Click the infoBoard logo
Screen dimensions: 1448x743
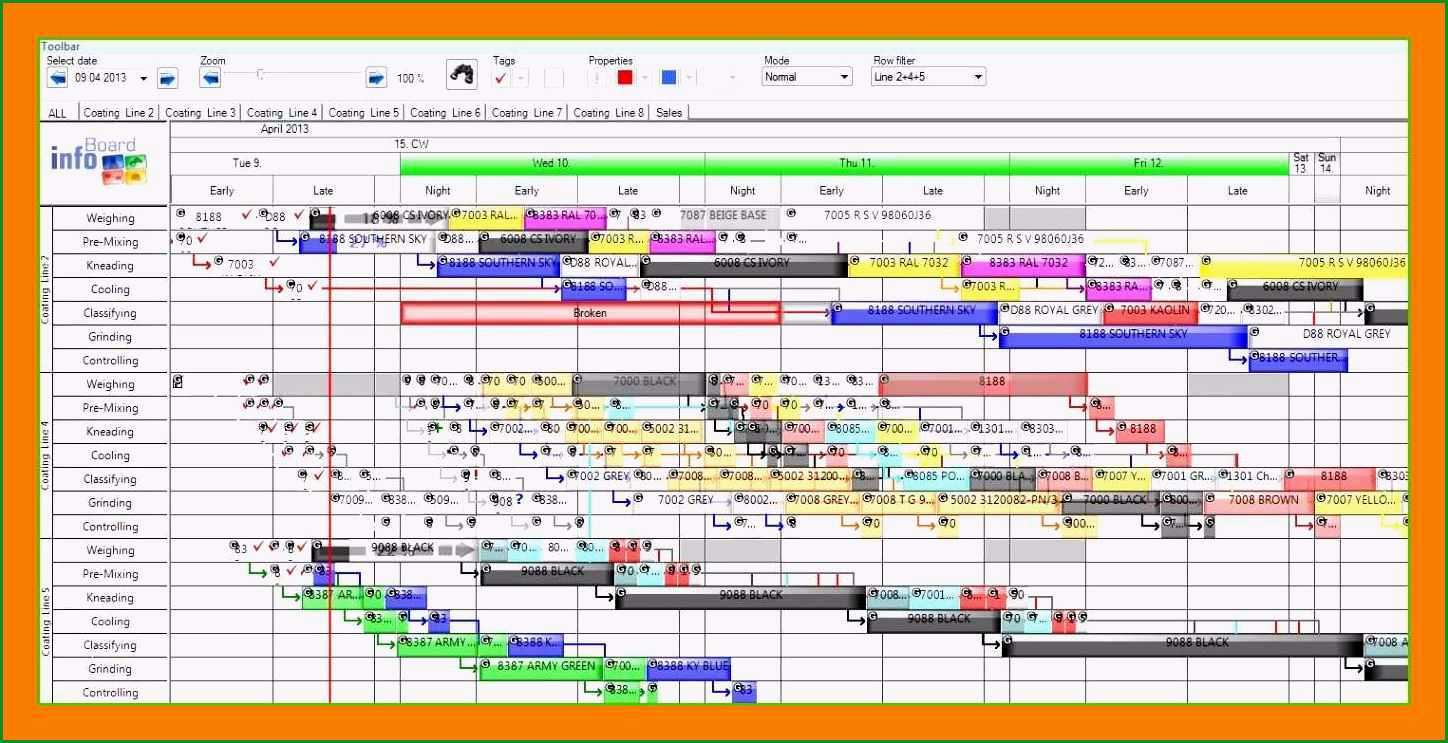(99, 161)
